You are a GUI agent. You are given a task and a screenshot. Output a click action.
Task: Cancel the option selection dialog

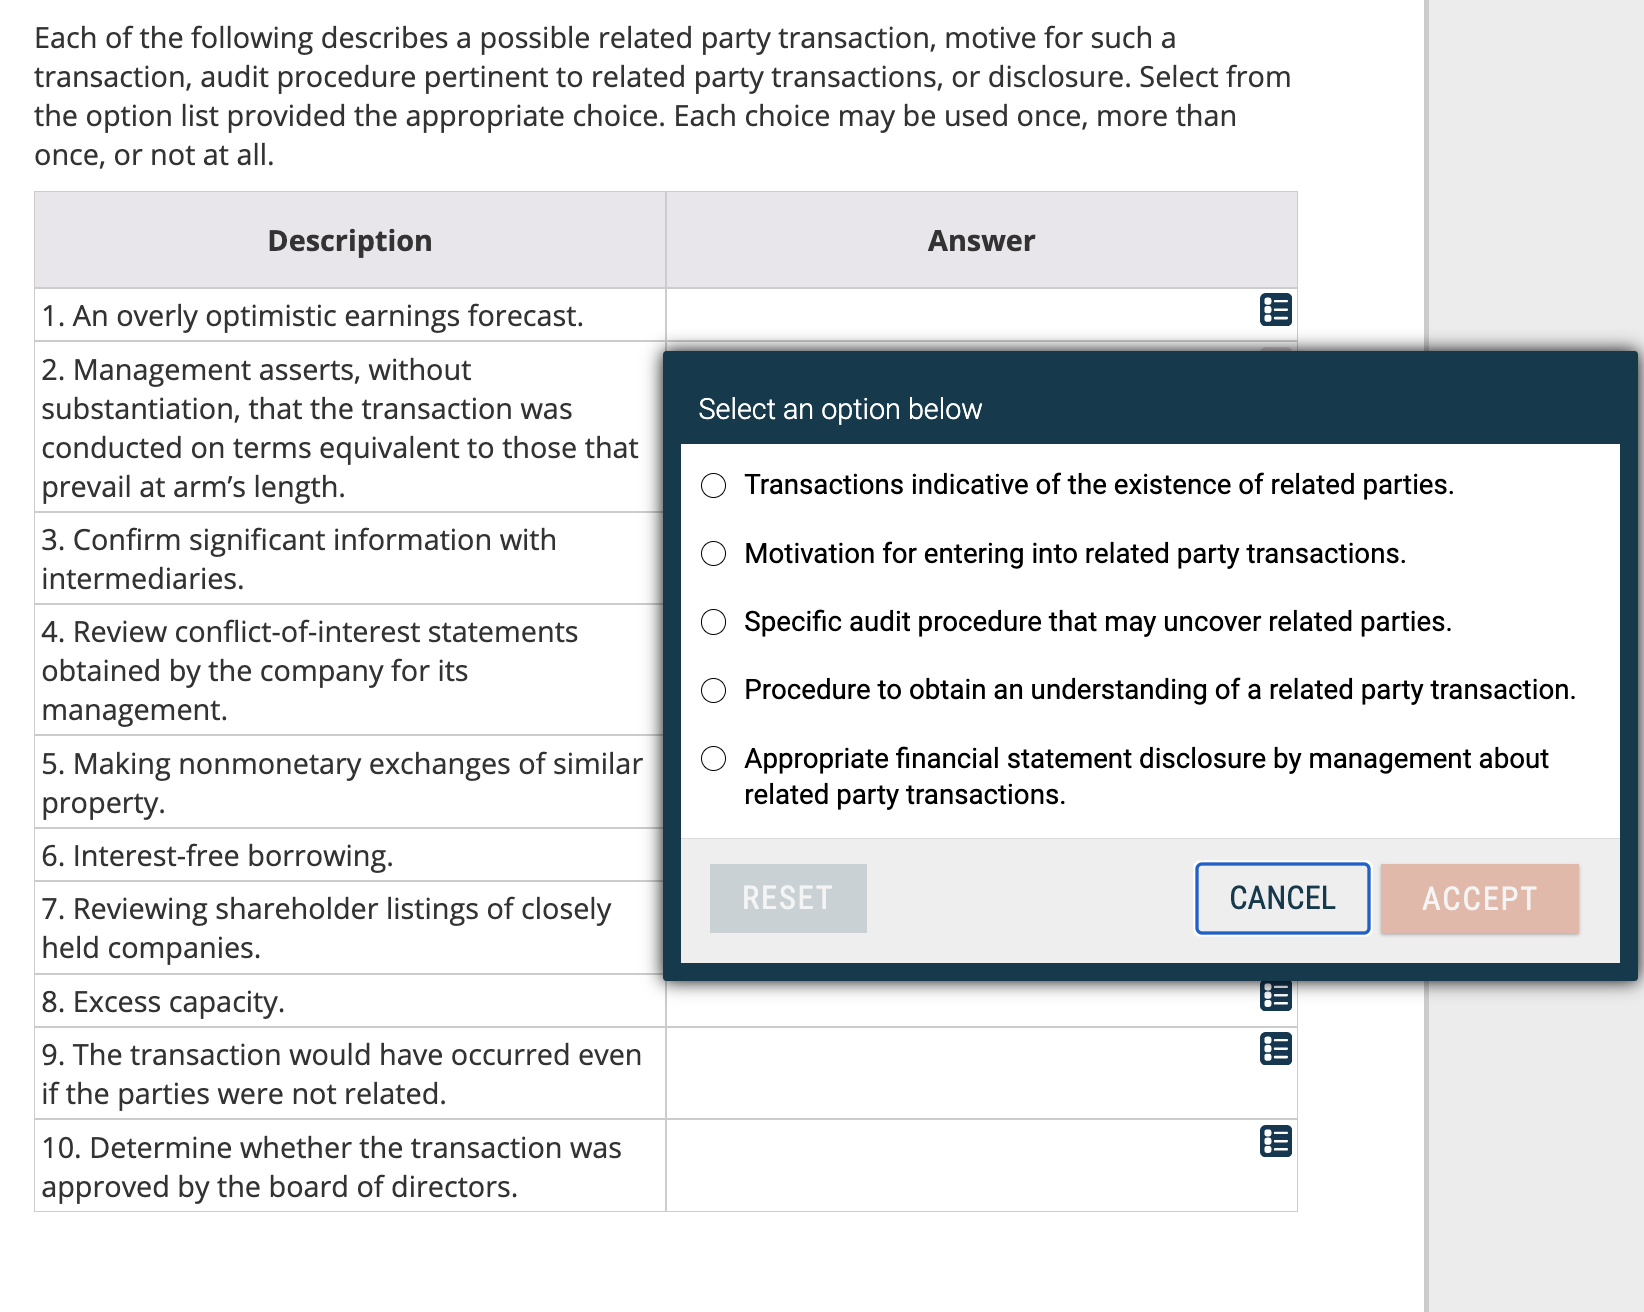[x=1281, y=898]
